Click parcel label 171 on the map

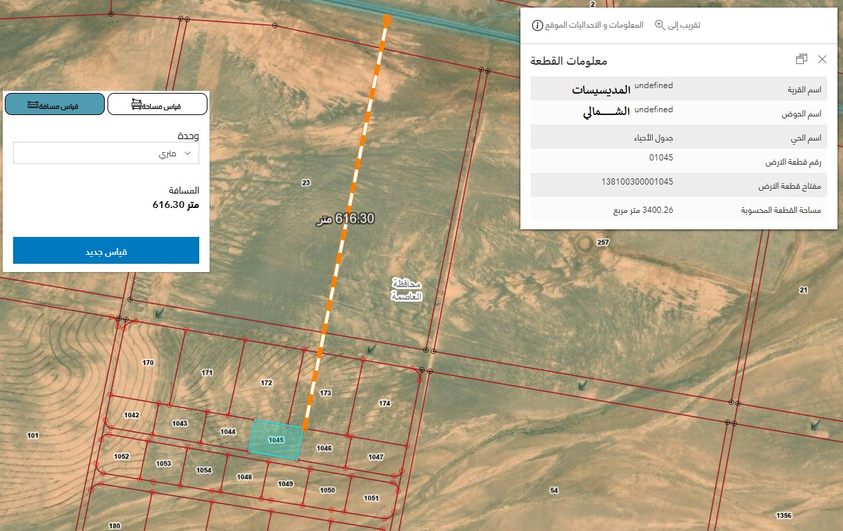click(207, 372)
